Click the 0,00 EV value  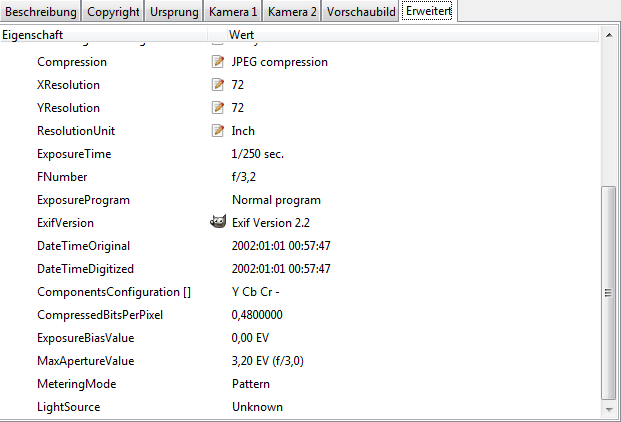click(250, 338)
